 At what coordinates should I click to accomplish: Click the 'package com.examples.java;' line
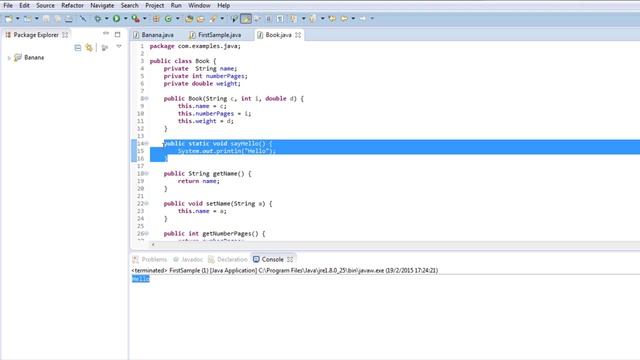195,46
